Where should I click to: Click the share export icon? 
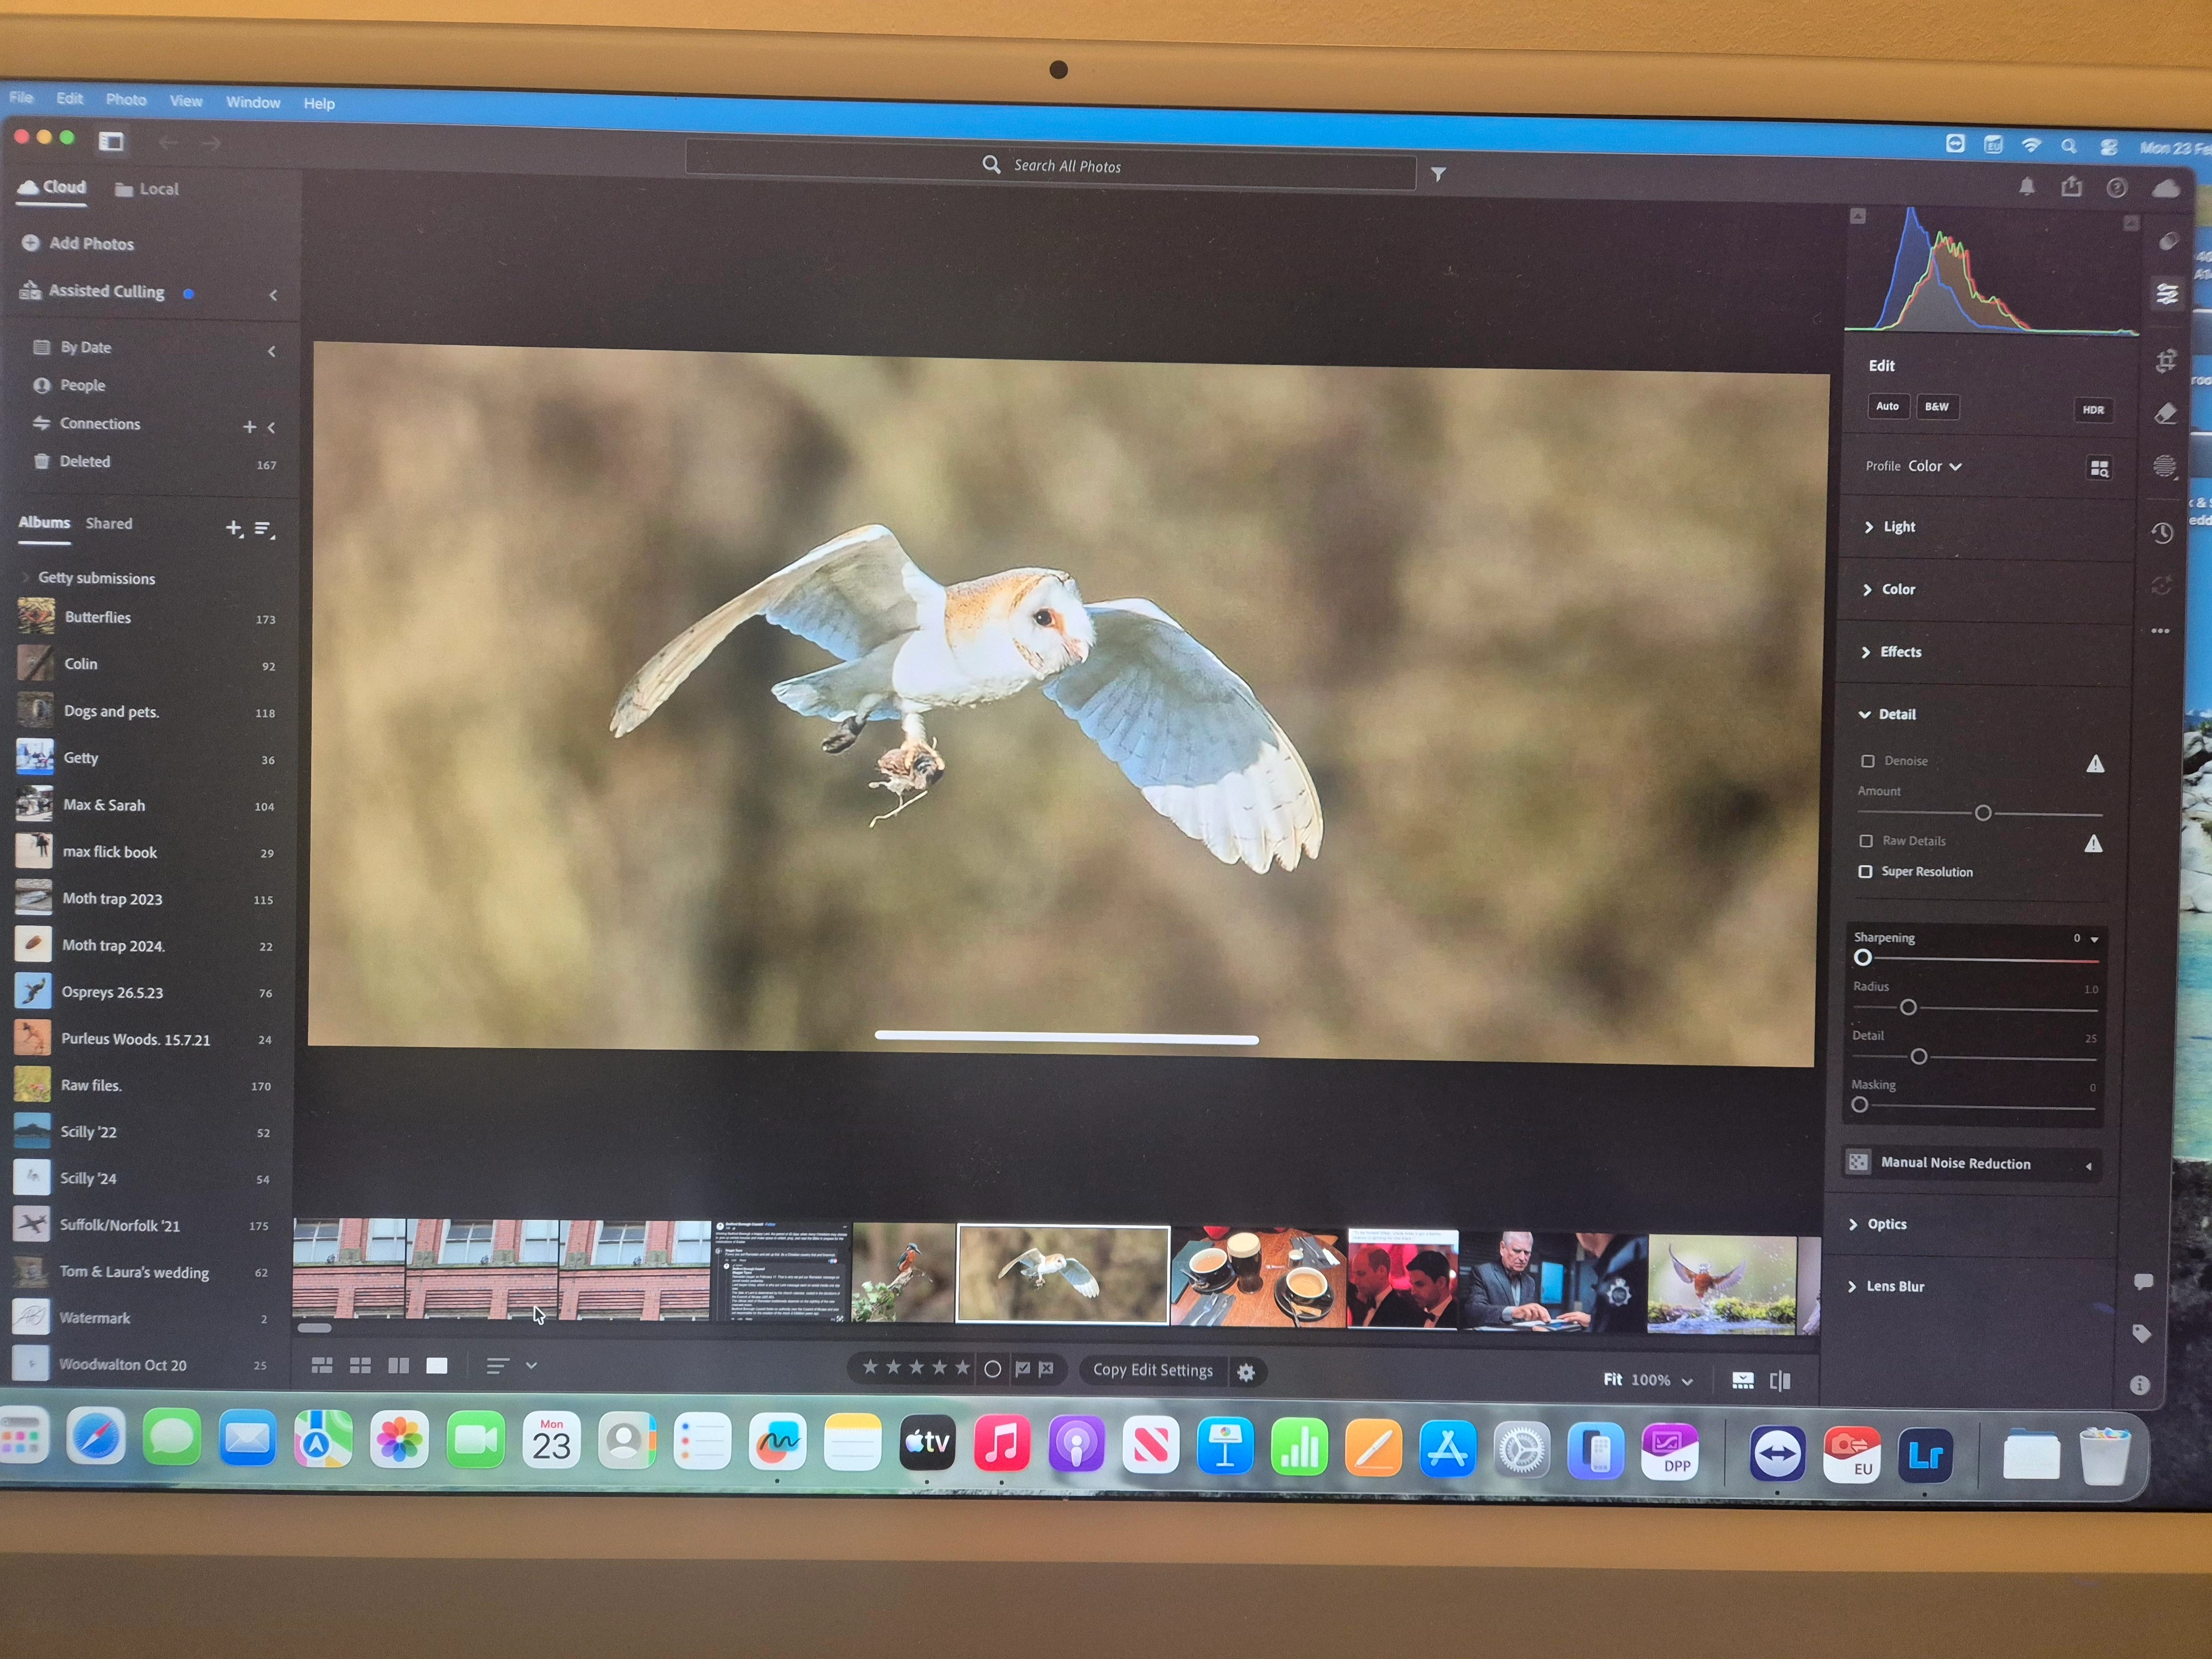[2072, 187]
